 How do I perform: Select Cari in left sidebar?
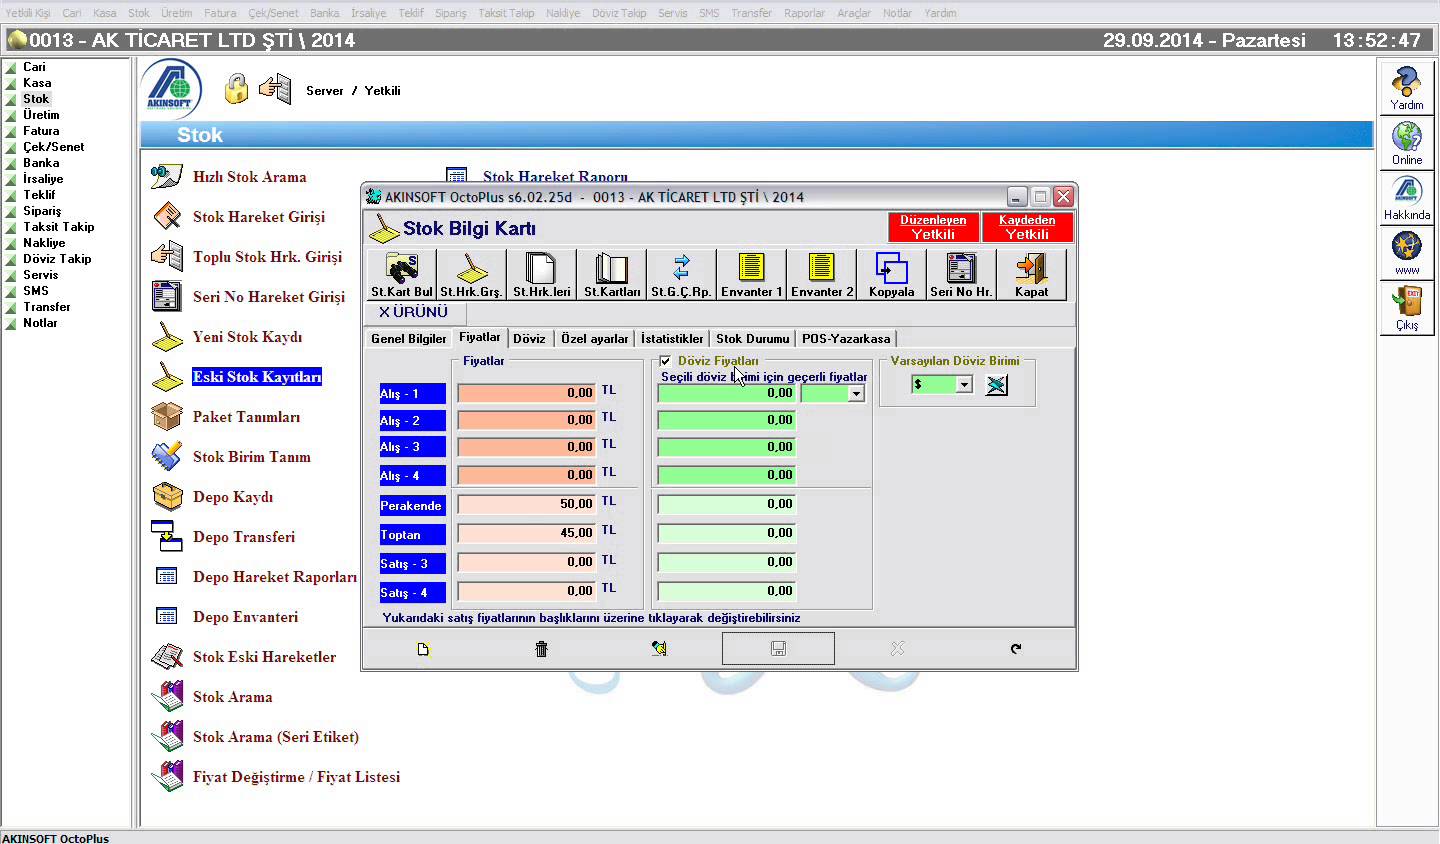click(x=34, y=67)
